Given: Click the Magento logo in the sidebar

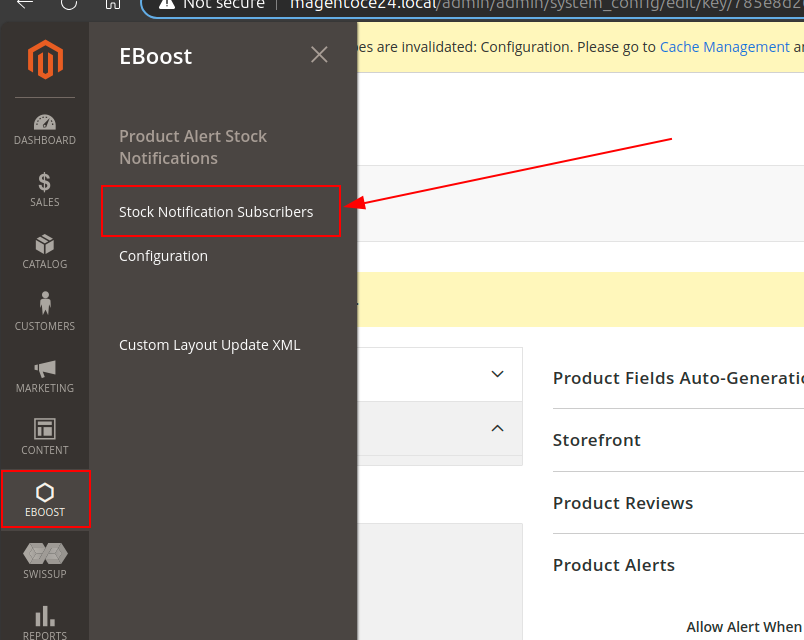Looking at the screenshot, I should point(45,60).
